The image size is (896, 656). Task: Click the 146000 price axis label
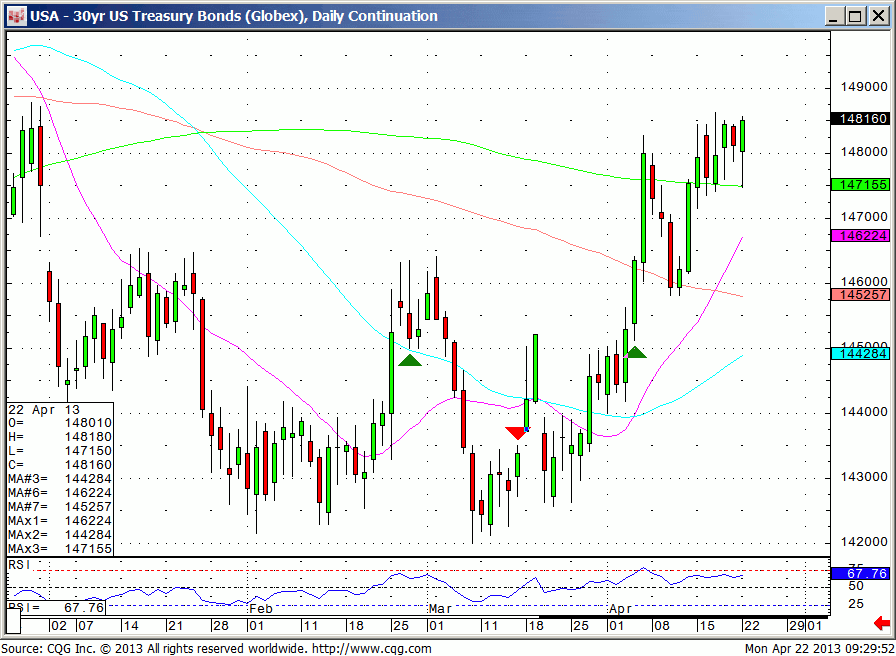(864, 282)
